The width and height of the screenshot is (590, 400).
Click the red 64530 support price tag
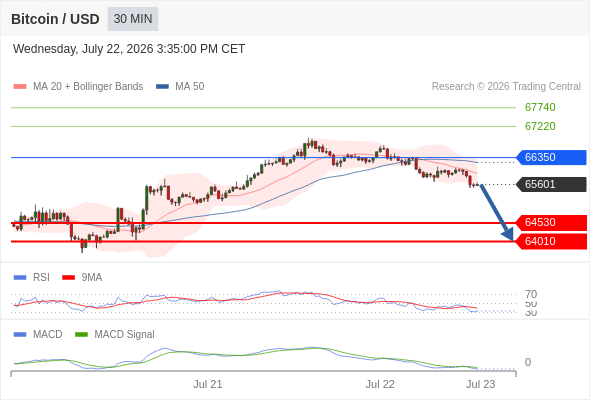pyautogui.click(x=551, y=222)
